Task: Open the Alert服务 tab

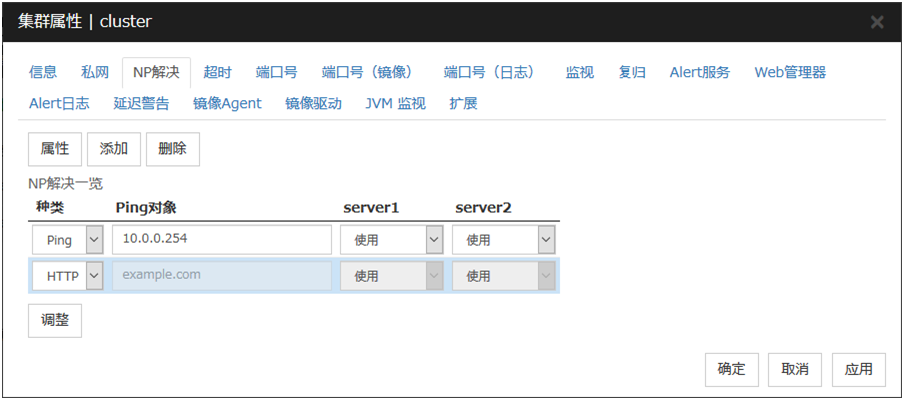Action: 699,72
